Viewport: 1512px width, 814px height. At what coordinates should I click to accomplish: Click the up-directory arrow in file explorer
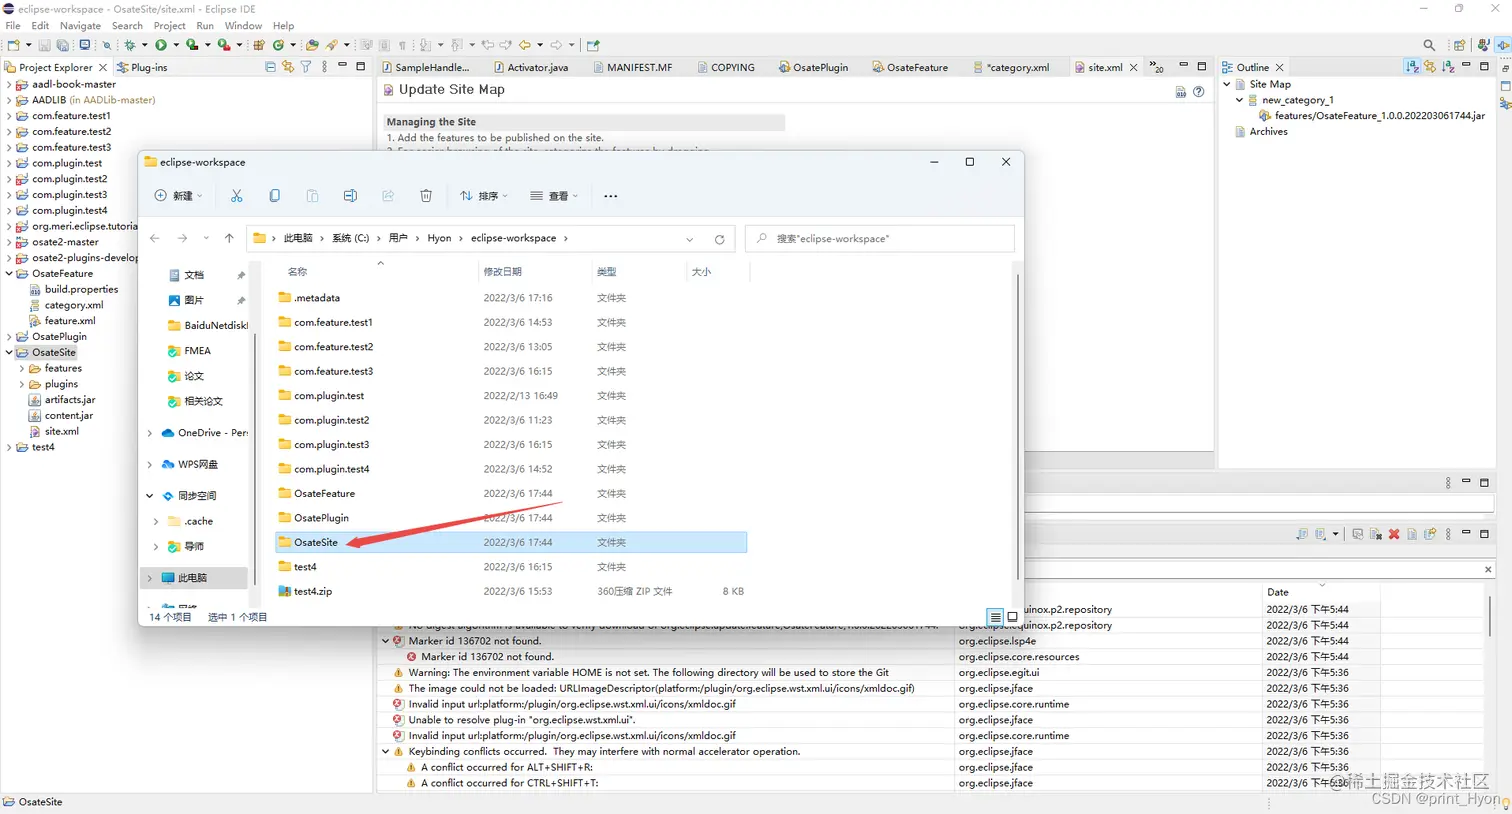pyautogui.click(x=229, y=238)
